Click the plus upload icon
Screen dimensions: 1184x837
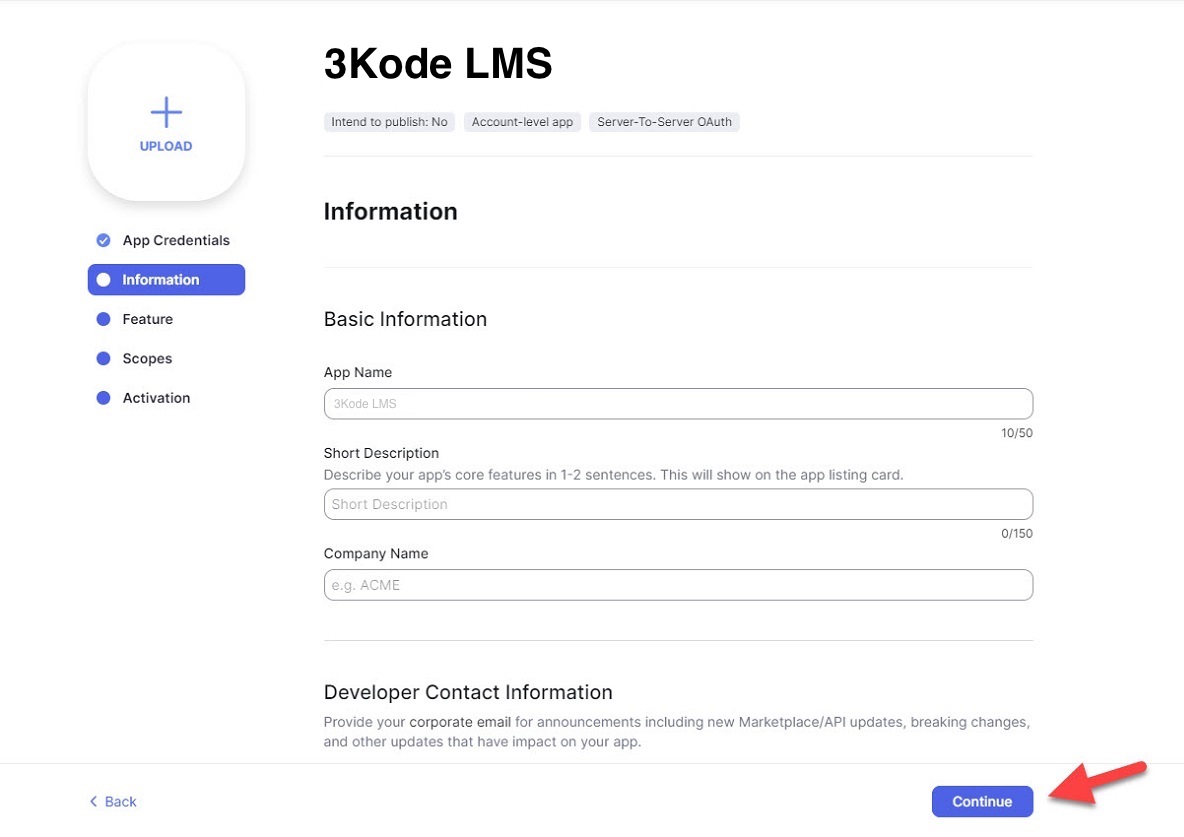[x=166, y=112]
